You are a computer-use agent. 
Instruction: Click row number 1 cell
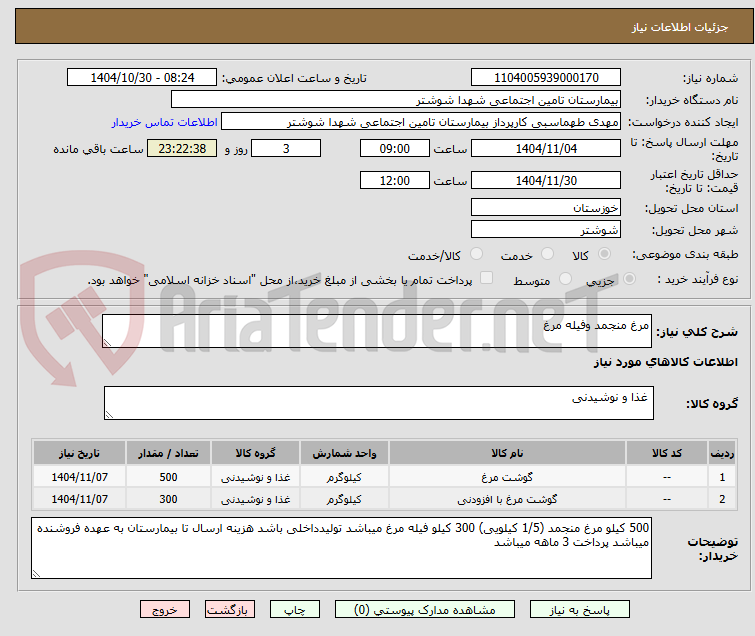click(722, 477)
